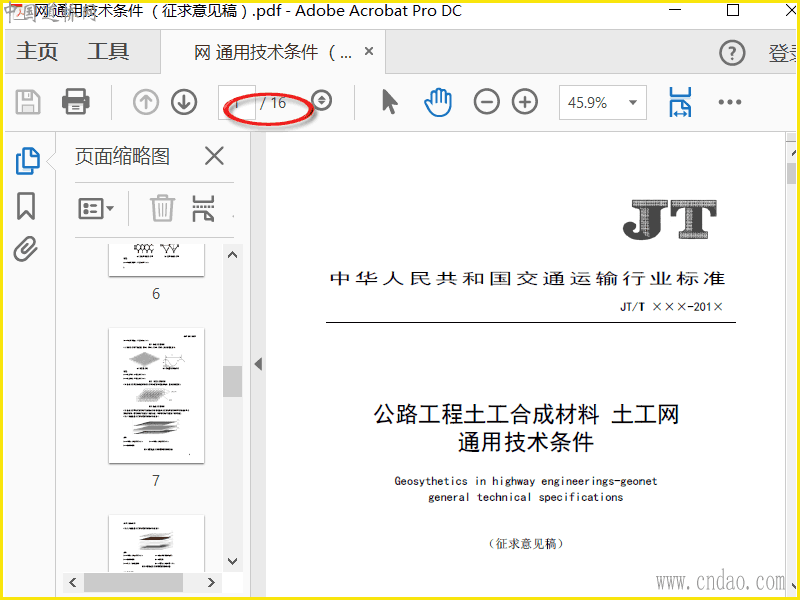Image resolution: width=800 pixels, height=600 pixels.
Task: Select the 通用技术条件 document tab
Action: point(272,52)
